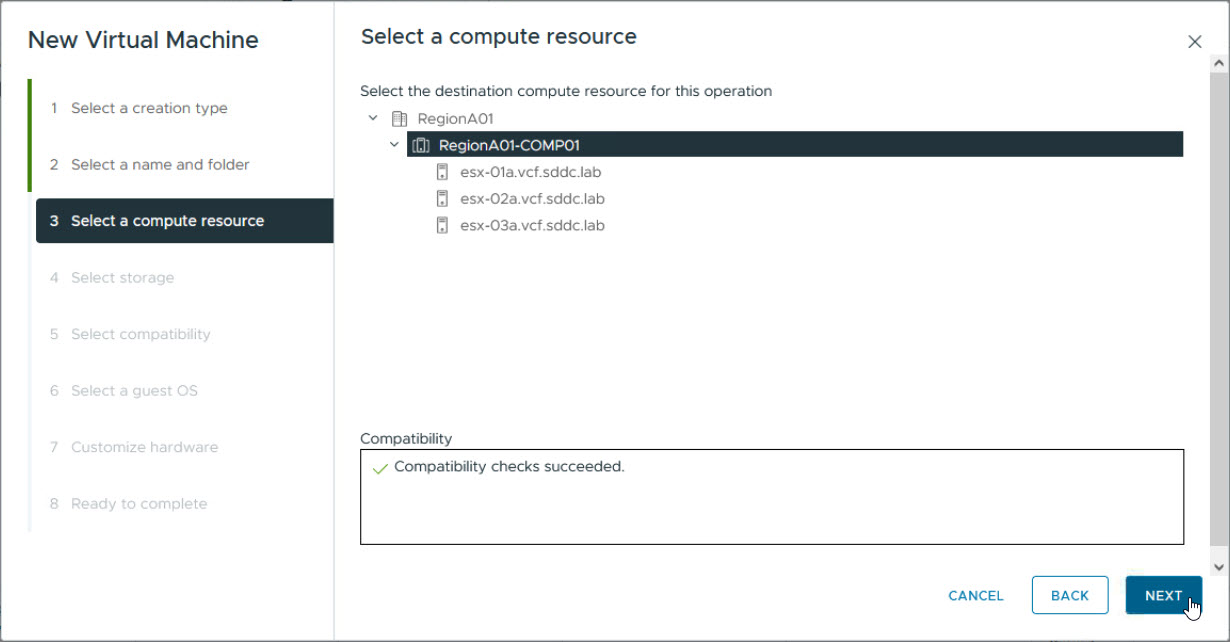This screenshot has height=642, width=1230.
Task: Open step 4 Select storage
Action: coord(112,277)
